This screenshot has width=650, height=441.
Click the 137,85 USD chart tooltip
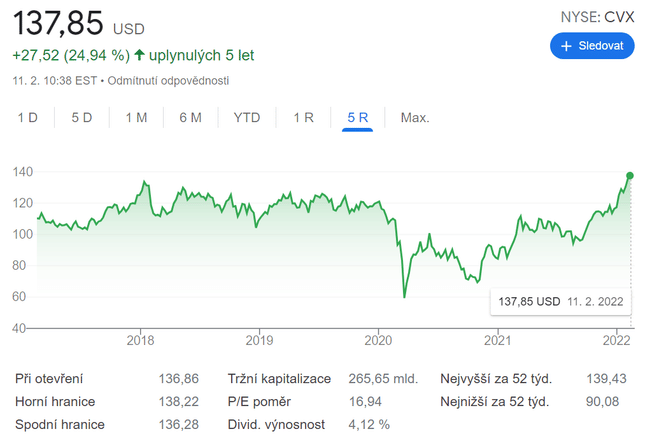pos(562,300)
